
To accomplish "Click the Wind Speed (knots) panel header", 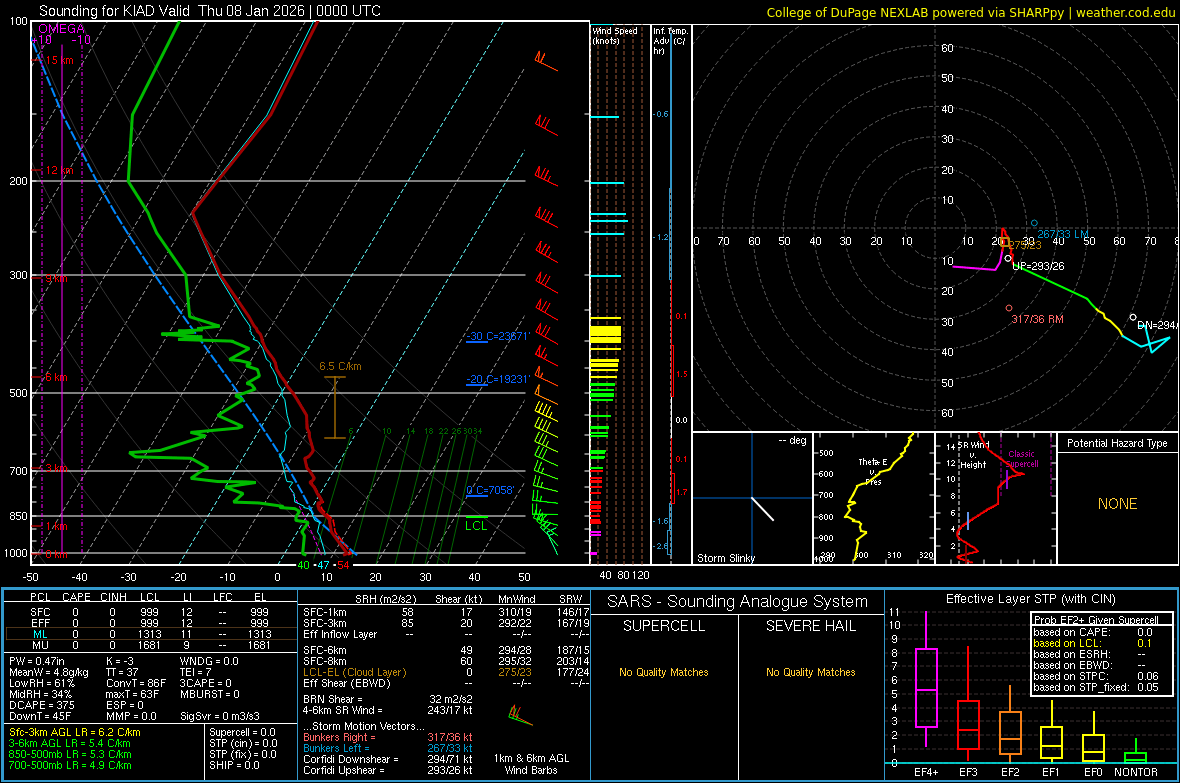I will coord(615,35).
